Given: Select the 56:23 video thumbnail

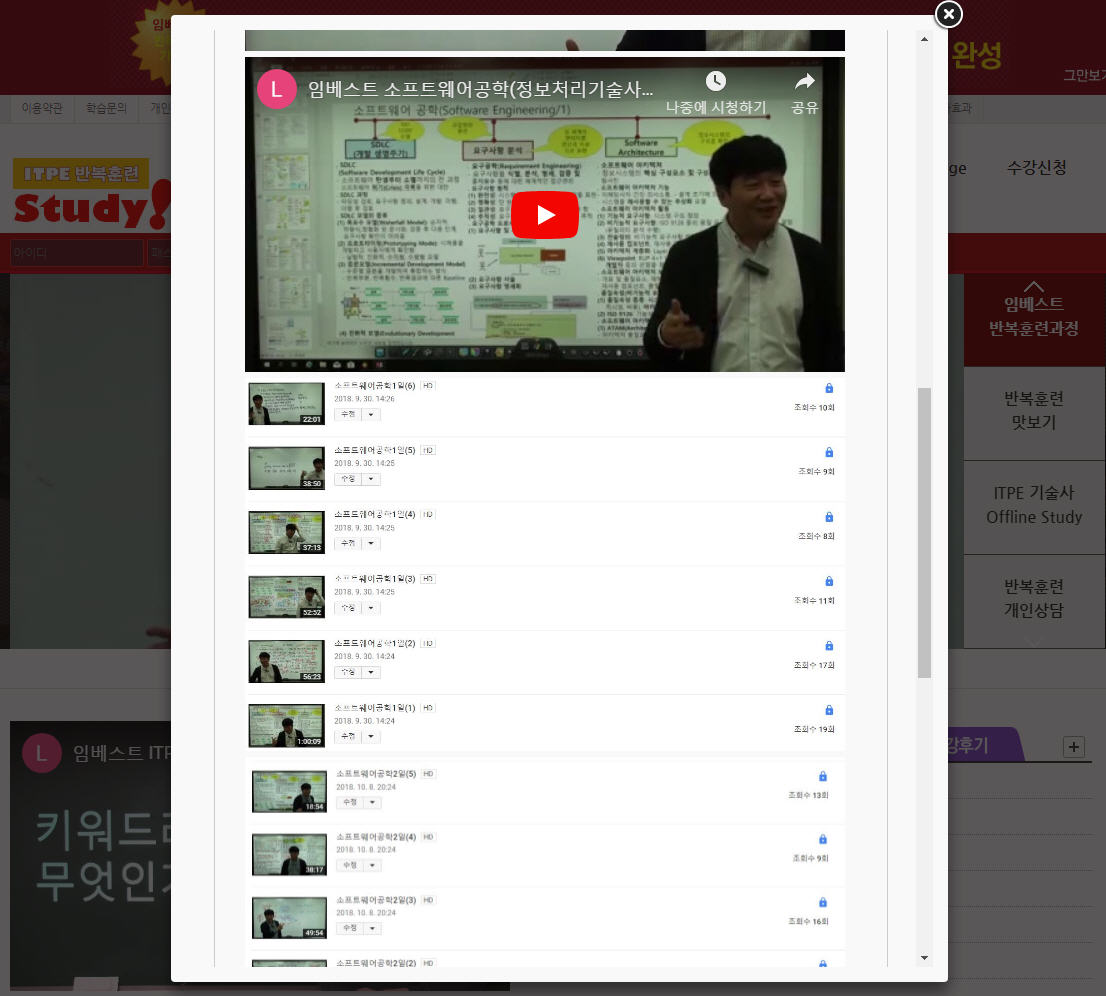Looking at the screenshot, I should point(286,661).
